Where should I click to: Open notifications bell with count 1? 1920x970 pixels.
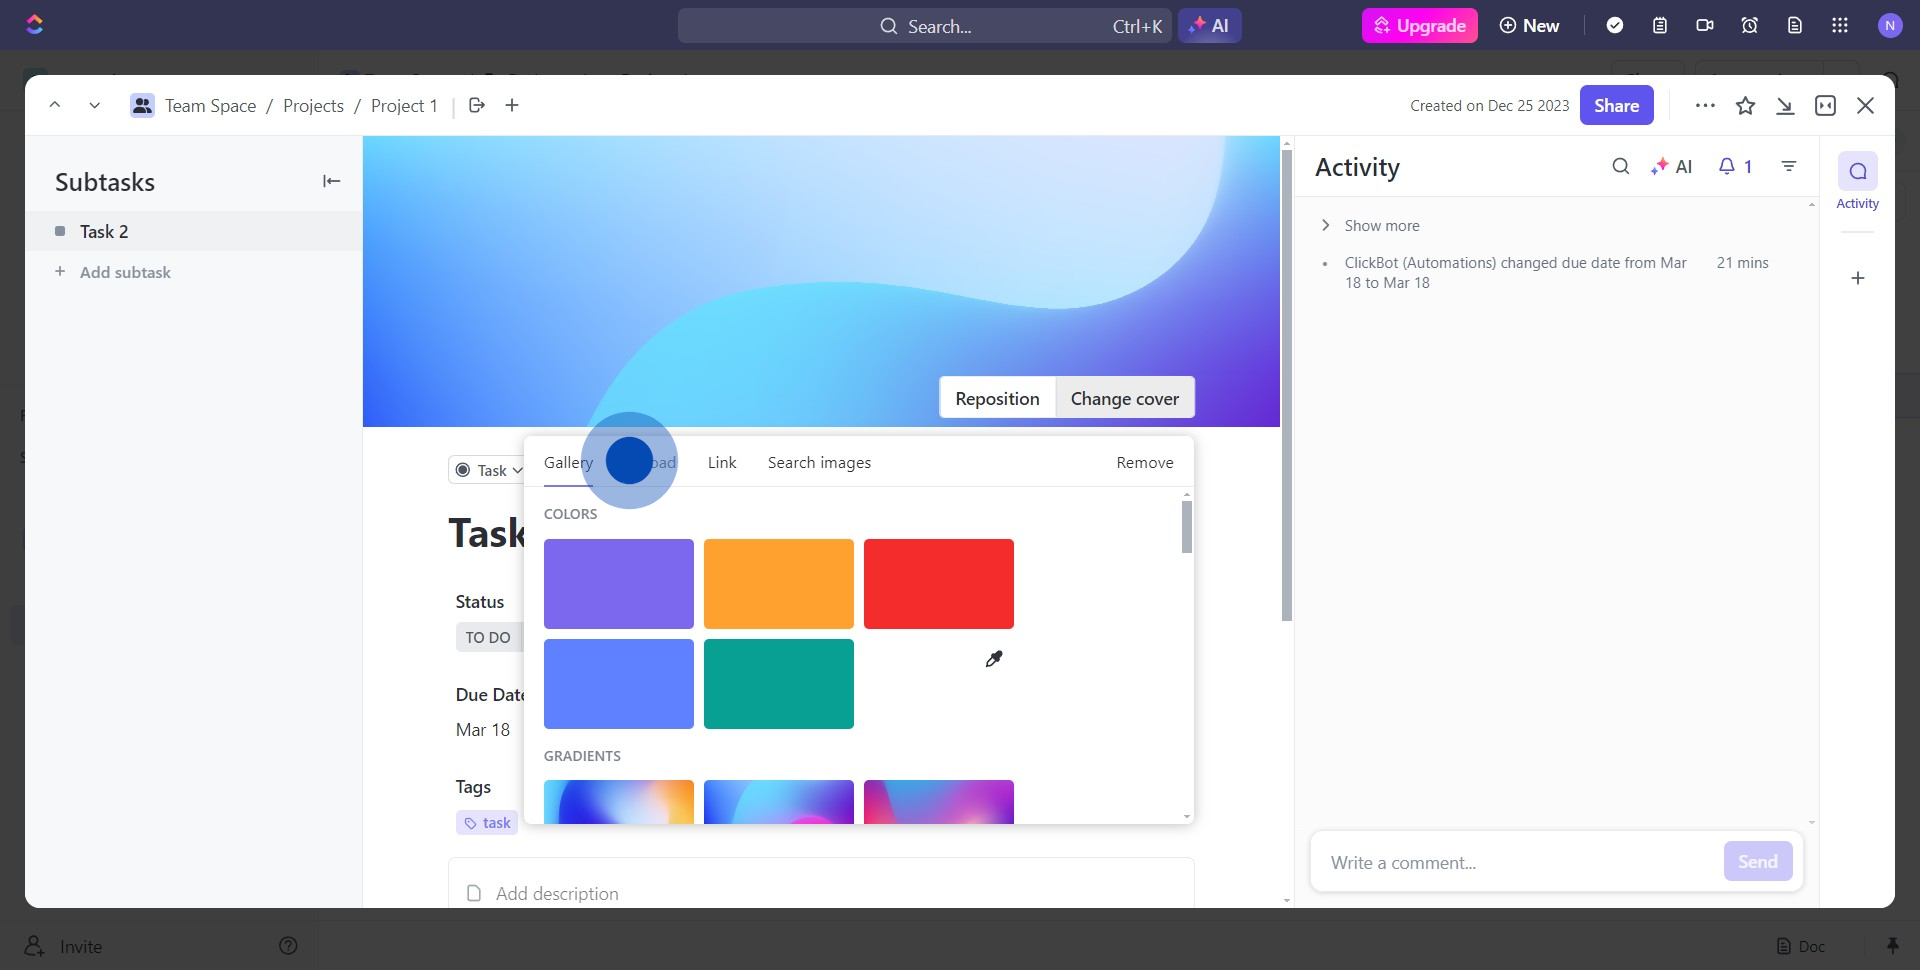tap(1735, 167)
